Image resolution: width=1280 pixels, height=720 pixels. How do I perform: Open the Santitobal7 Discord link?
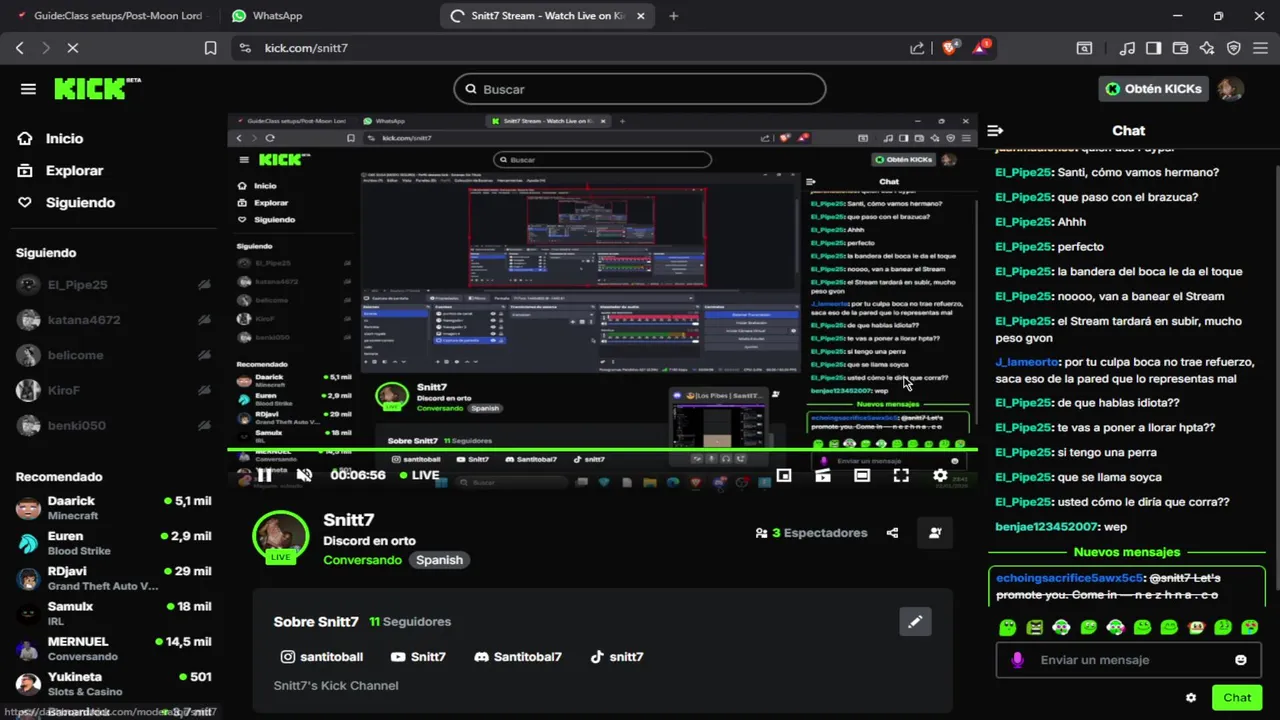(518, 657)
